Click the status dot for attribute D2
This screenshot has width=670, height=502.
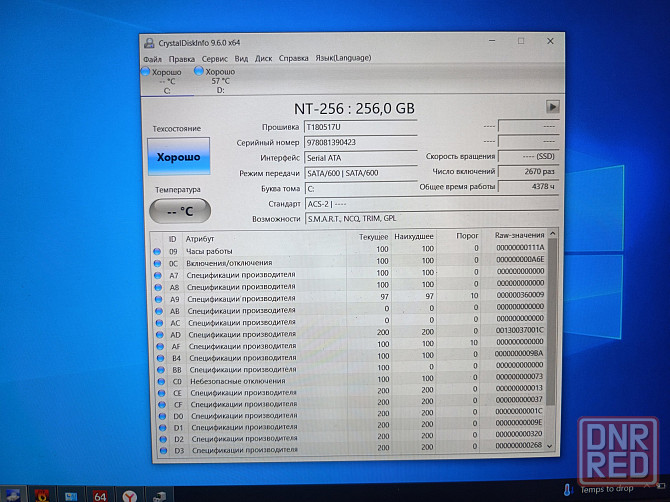point(163,439)
